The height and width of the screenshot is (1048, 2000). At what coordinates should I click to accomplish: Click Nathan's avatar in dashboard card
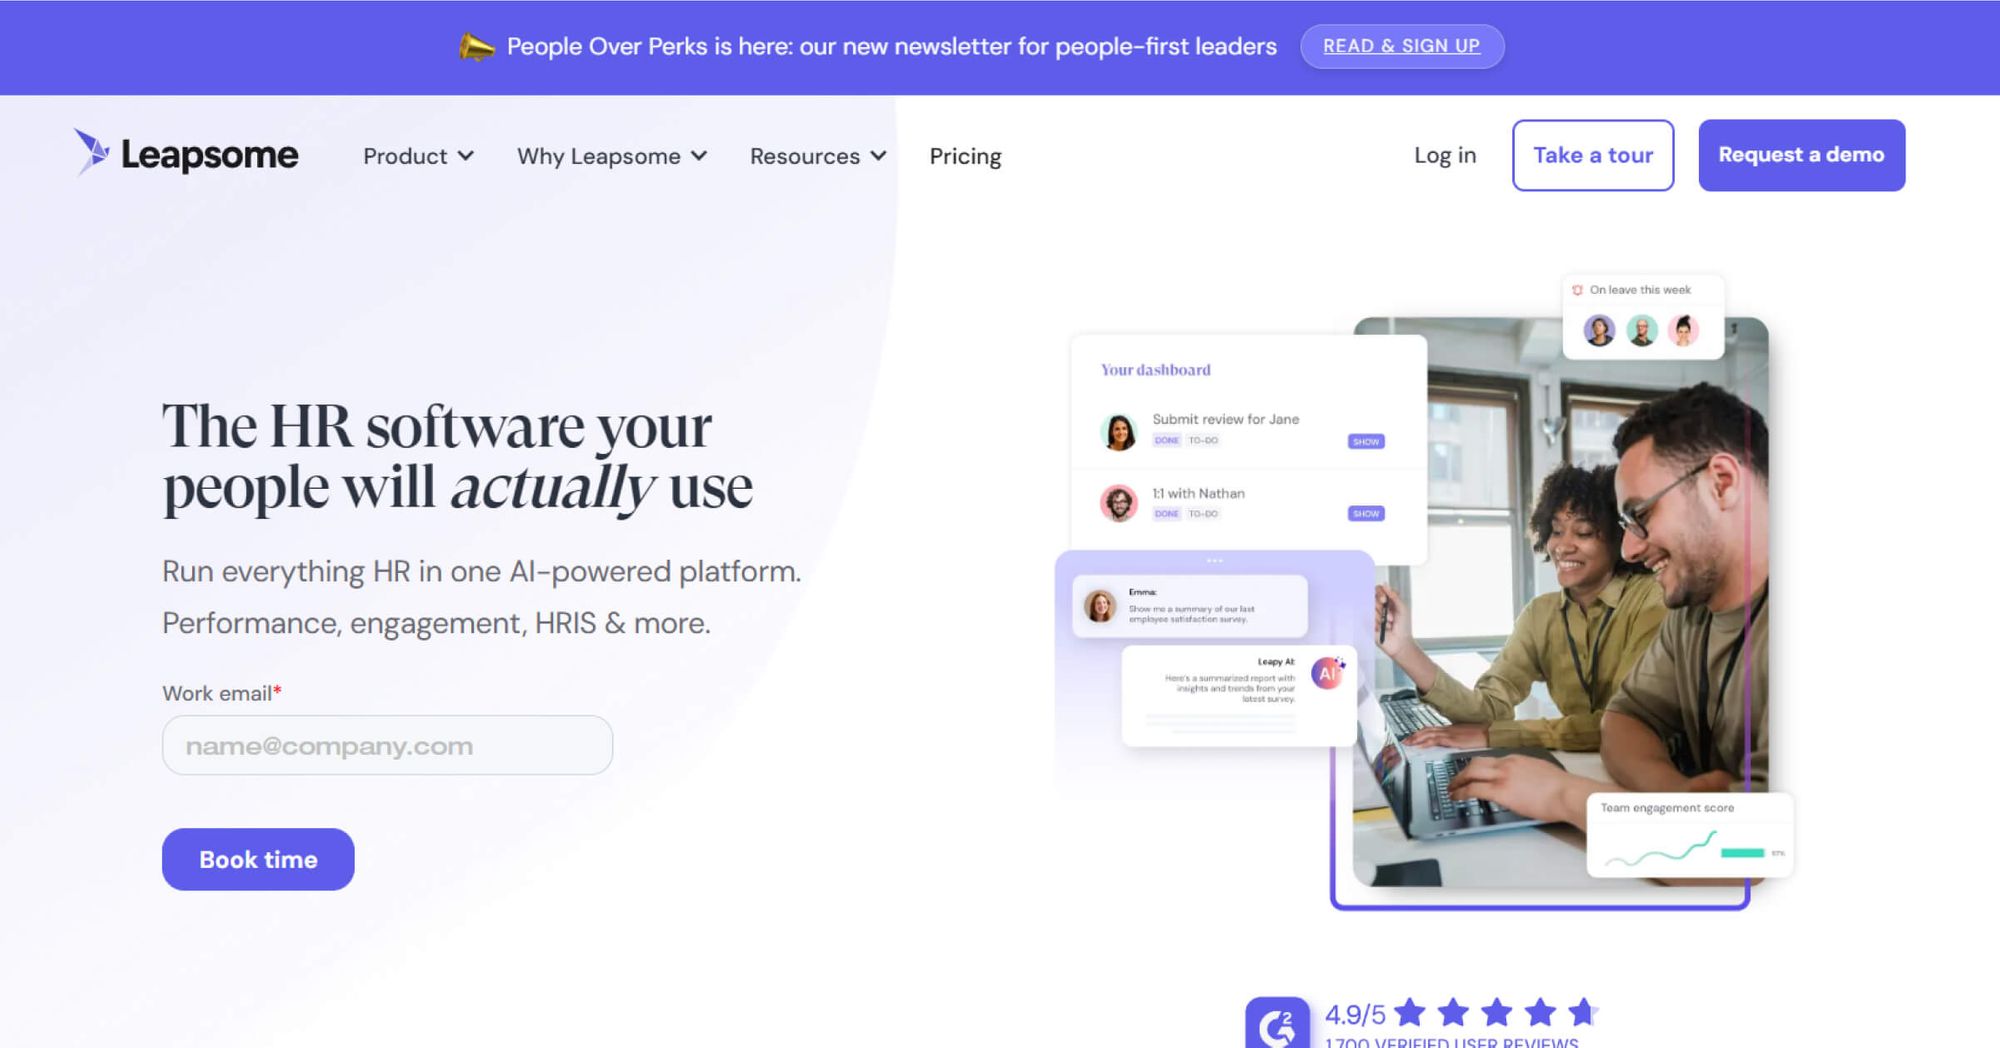[x=1119, y=503]
